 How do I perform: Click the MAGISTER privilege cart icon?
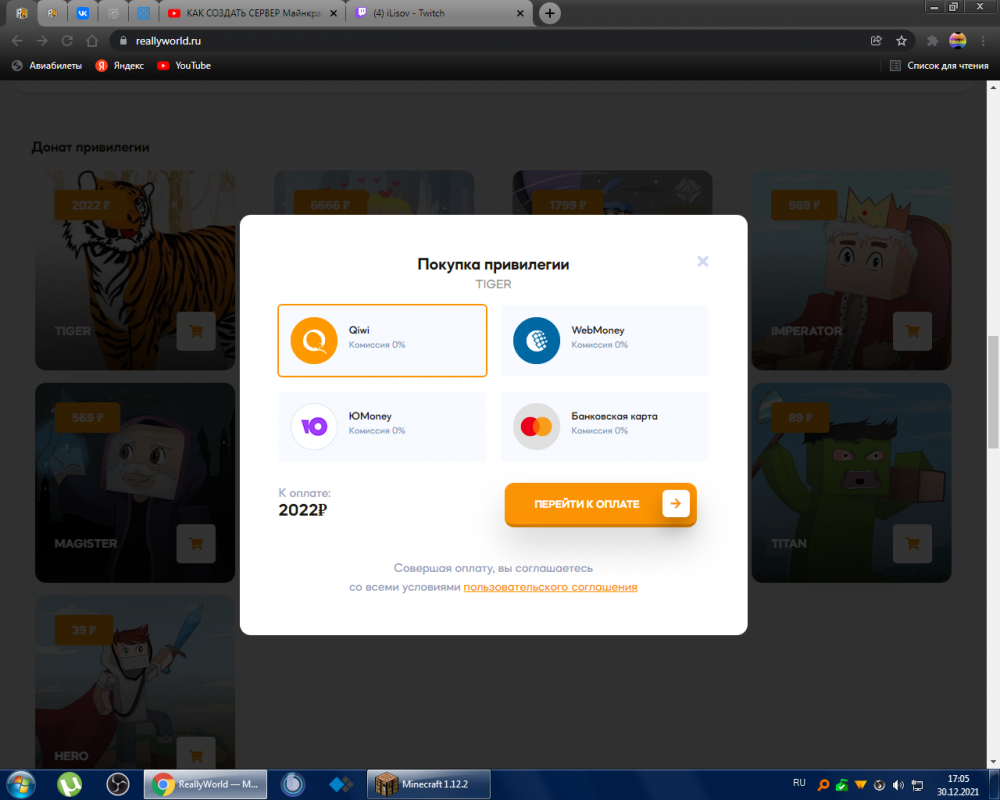tap(196, 544)
